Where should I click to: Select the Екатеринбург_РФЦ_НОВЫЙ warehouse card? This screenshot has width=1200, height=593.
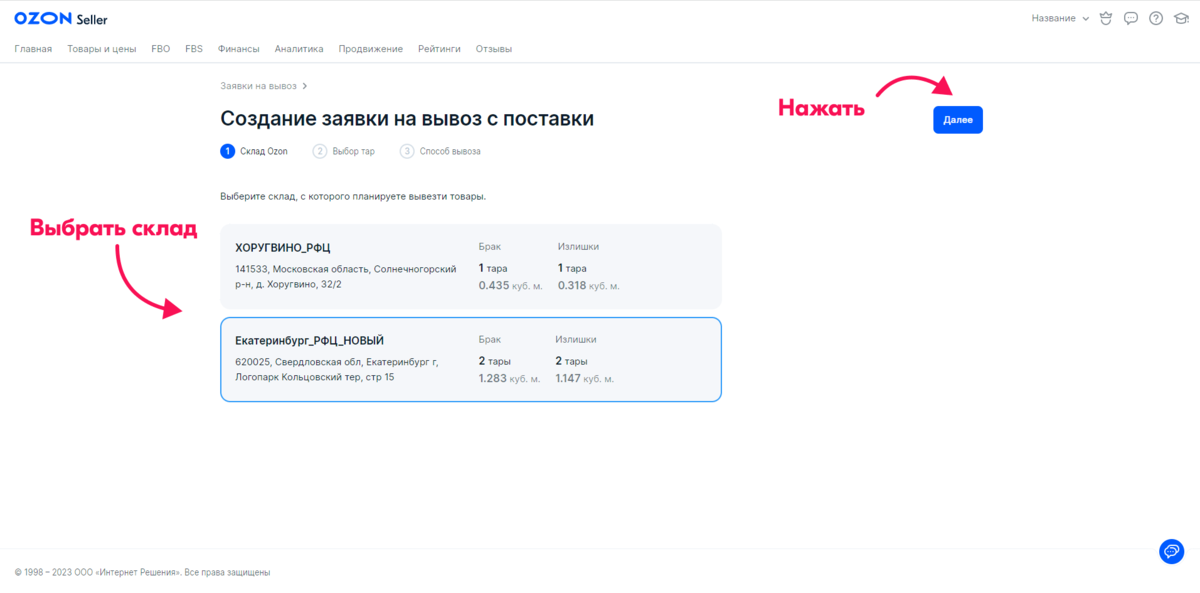tap(471, 359)
